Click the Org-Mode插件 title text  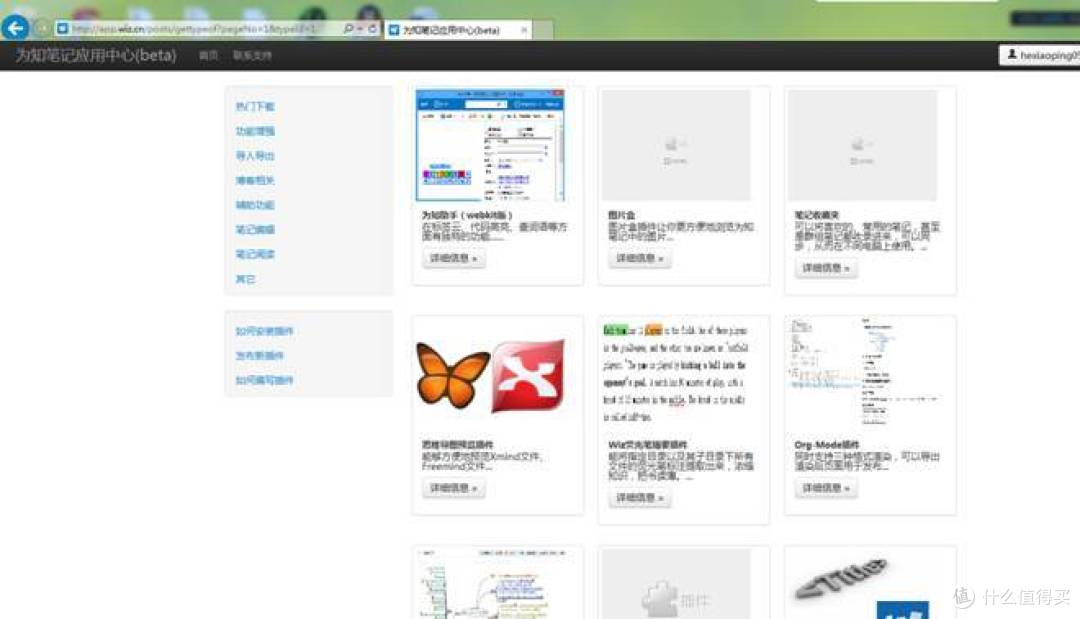(x=826, y=445)
